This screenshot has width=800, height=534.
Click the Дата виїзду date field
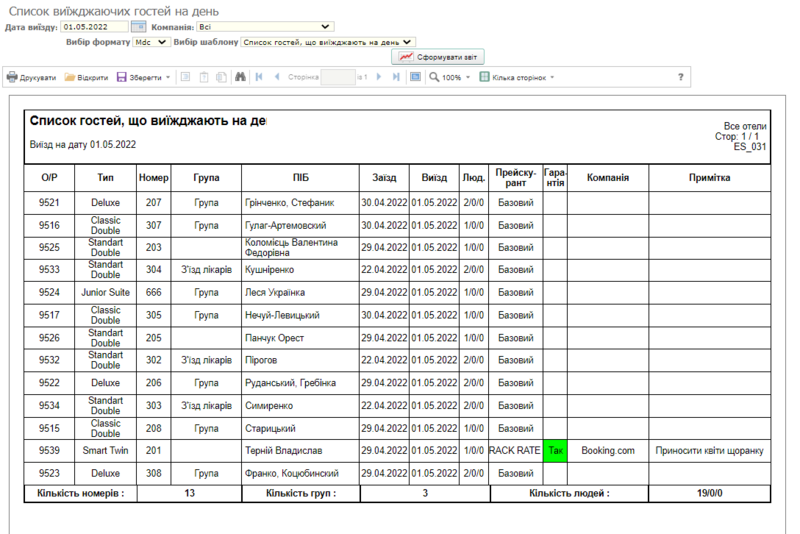tap(94, 27)
